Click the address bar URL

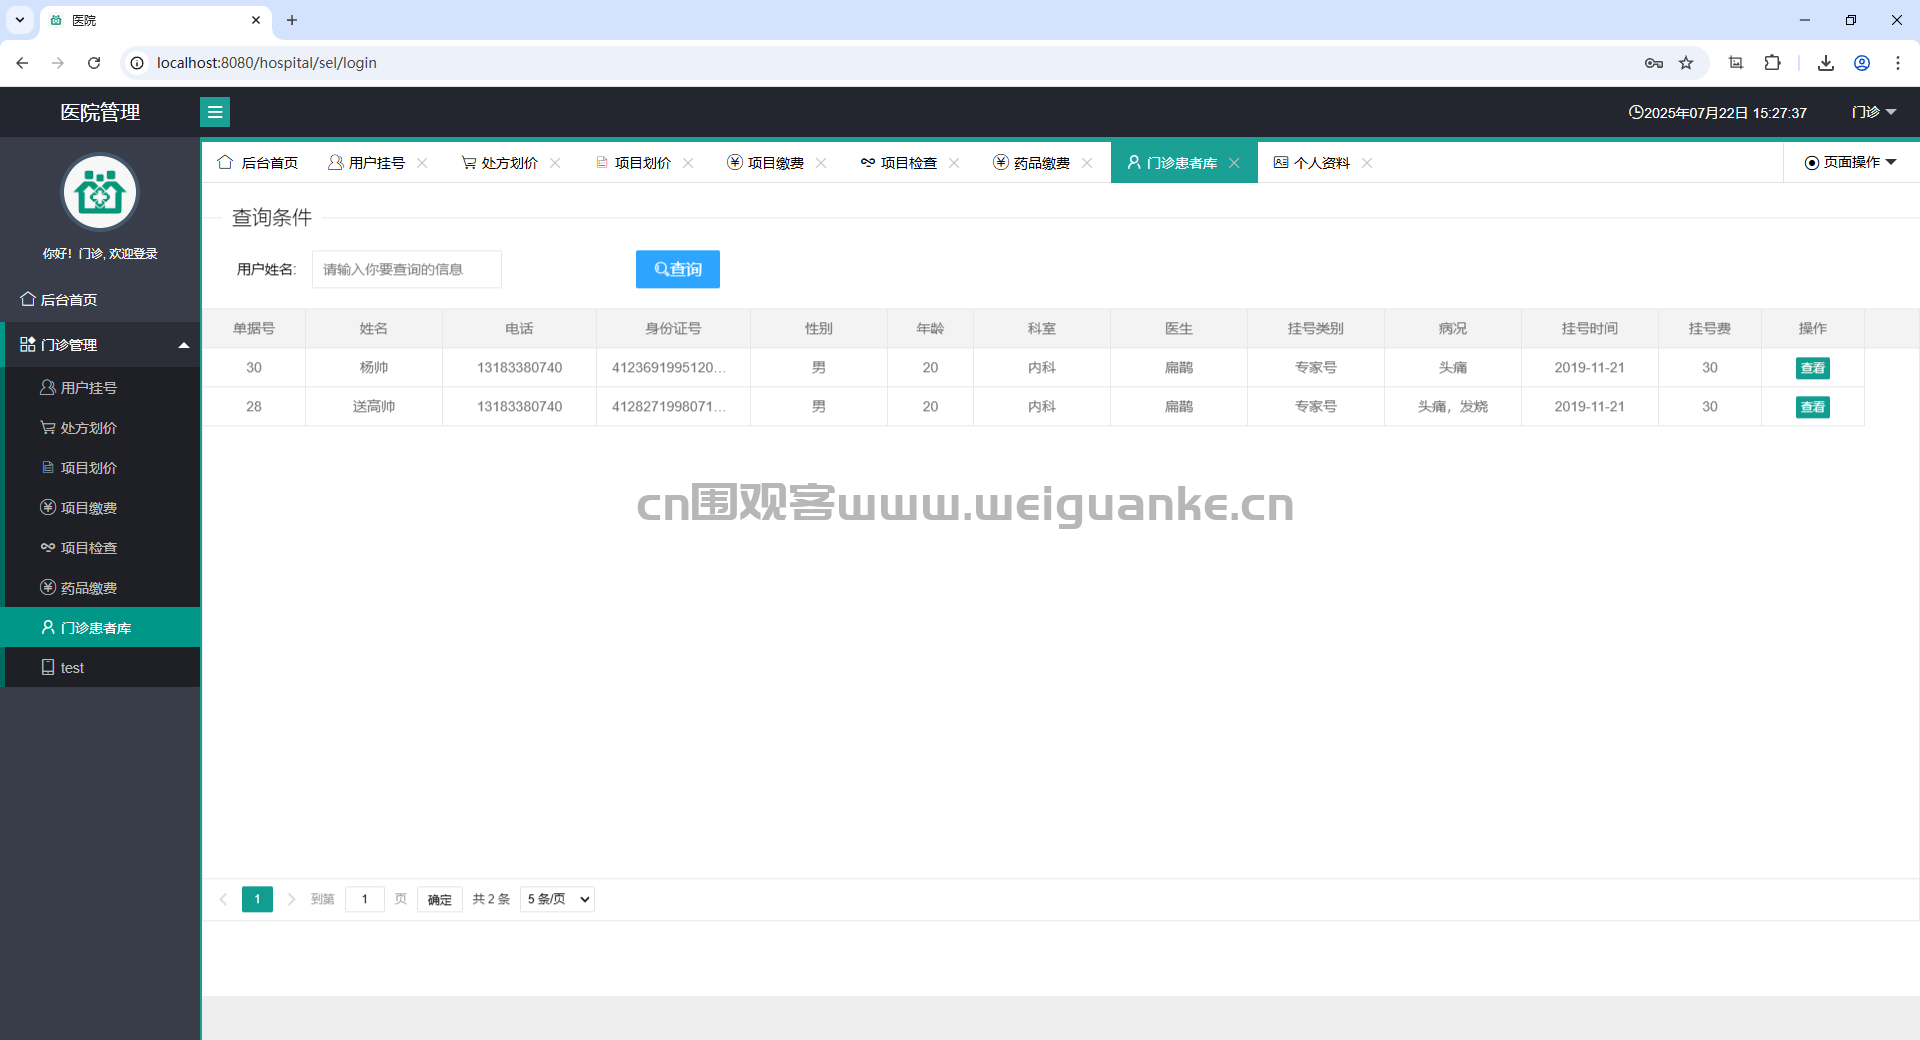(x=267, y=63)
